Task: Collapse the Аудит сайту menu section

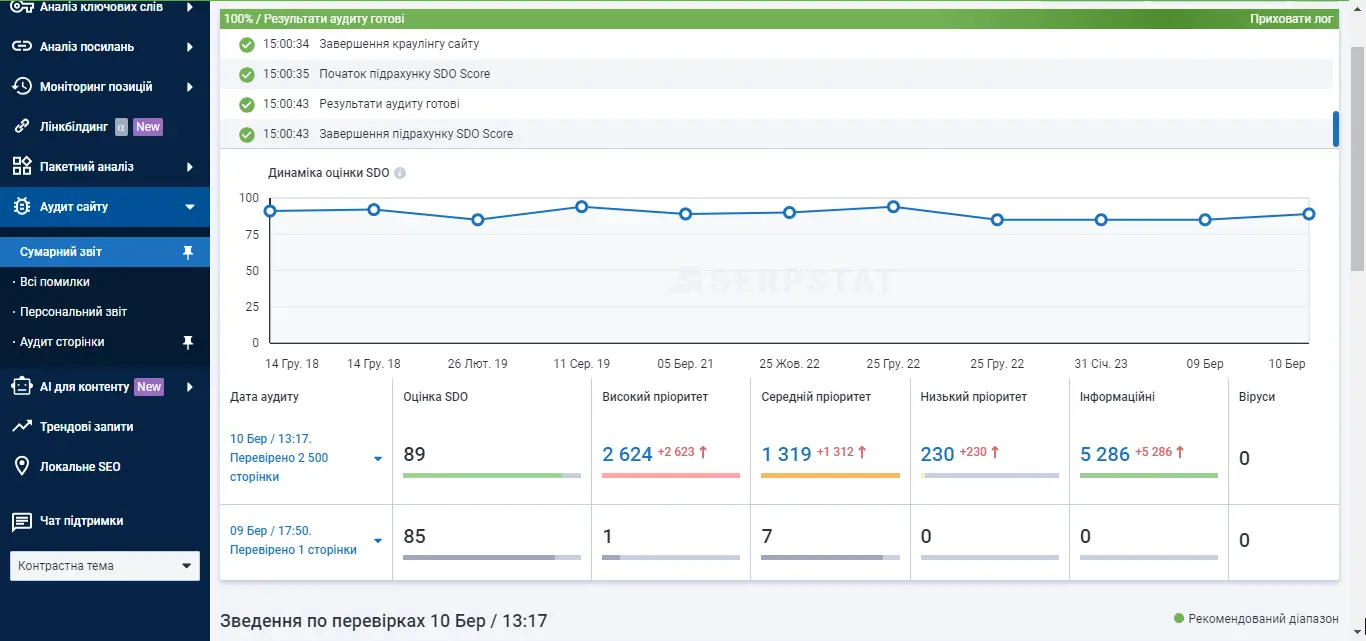Action: click(189, 207)
